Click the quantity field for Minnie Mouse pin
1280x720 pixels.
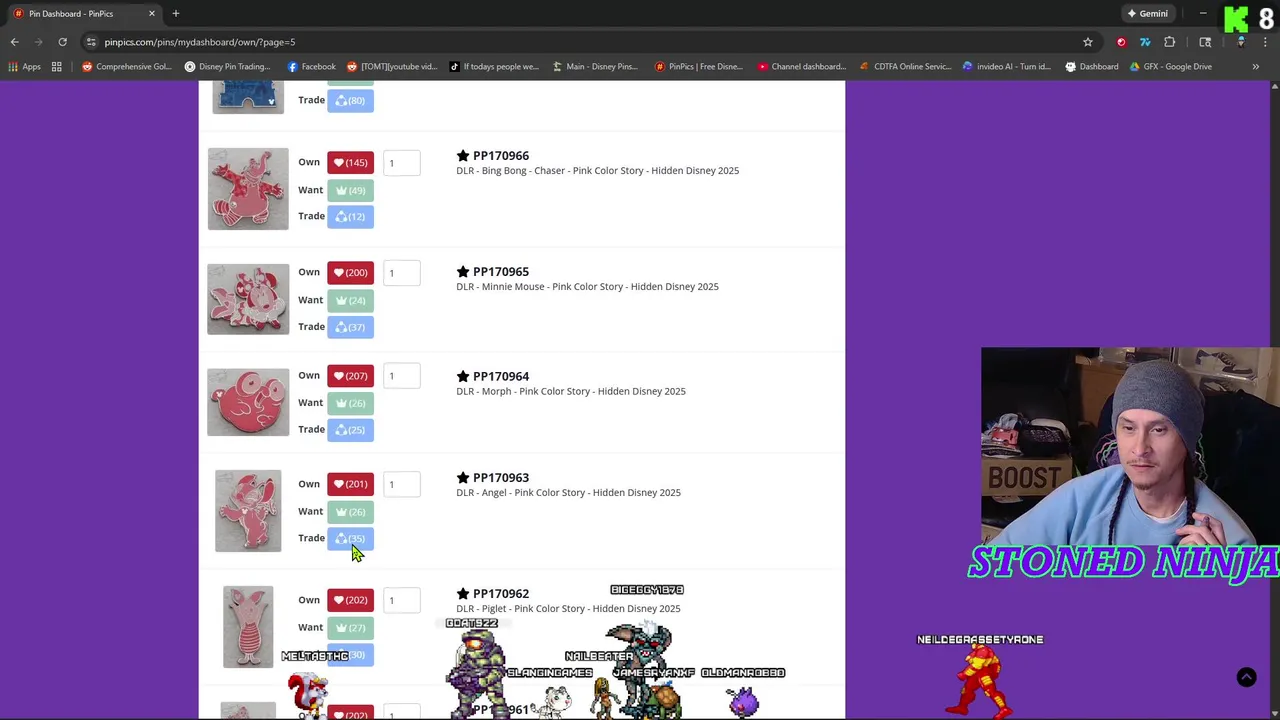pyautogui.click(x=402, y=273)
